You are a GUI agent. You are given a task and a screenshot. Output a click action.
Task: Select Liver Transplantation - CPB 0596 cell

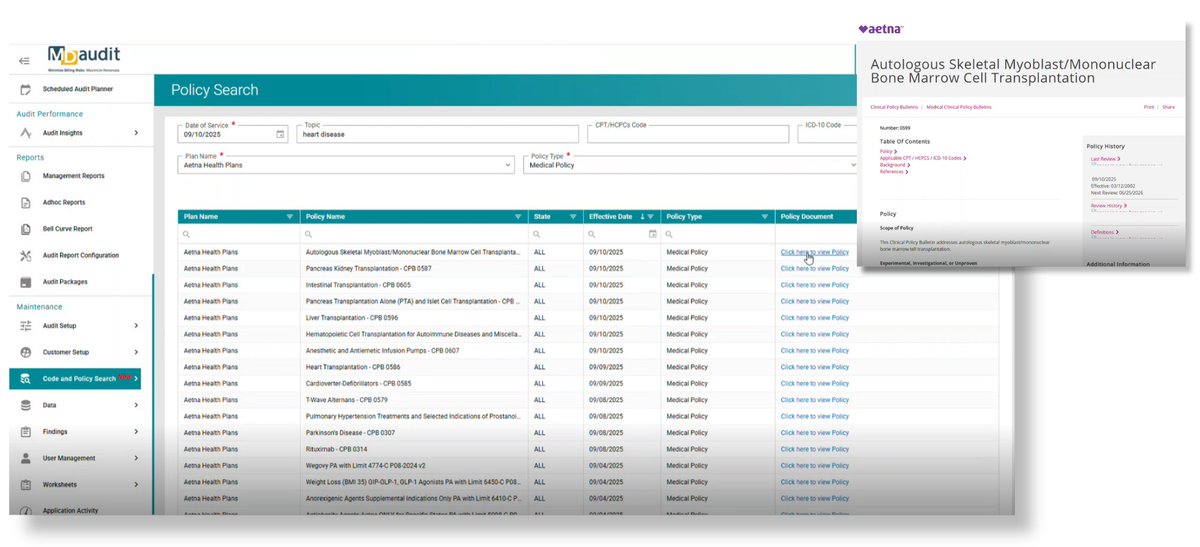tap(413, 317)
